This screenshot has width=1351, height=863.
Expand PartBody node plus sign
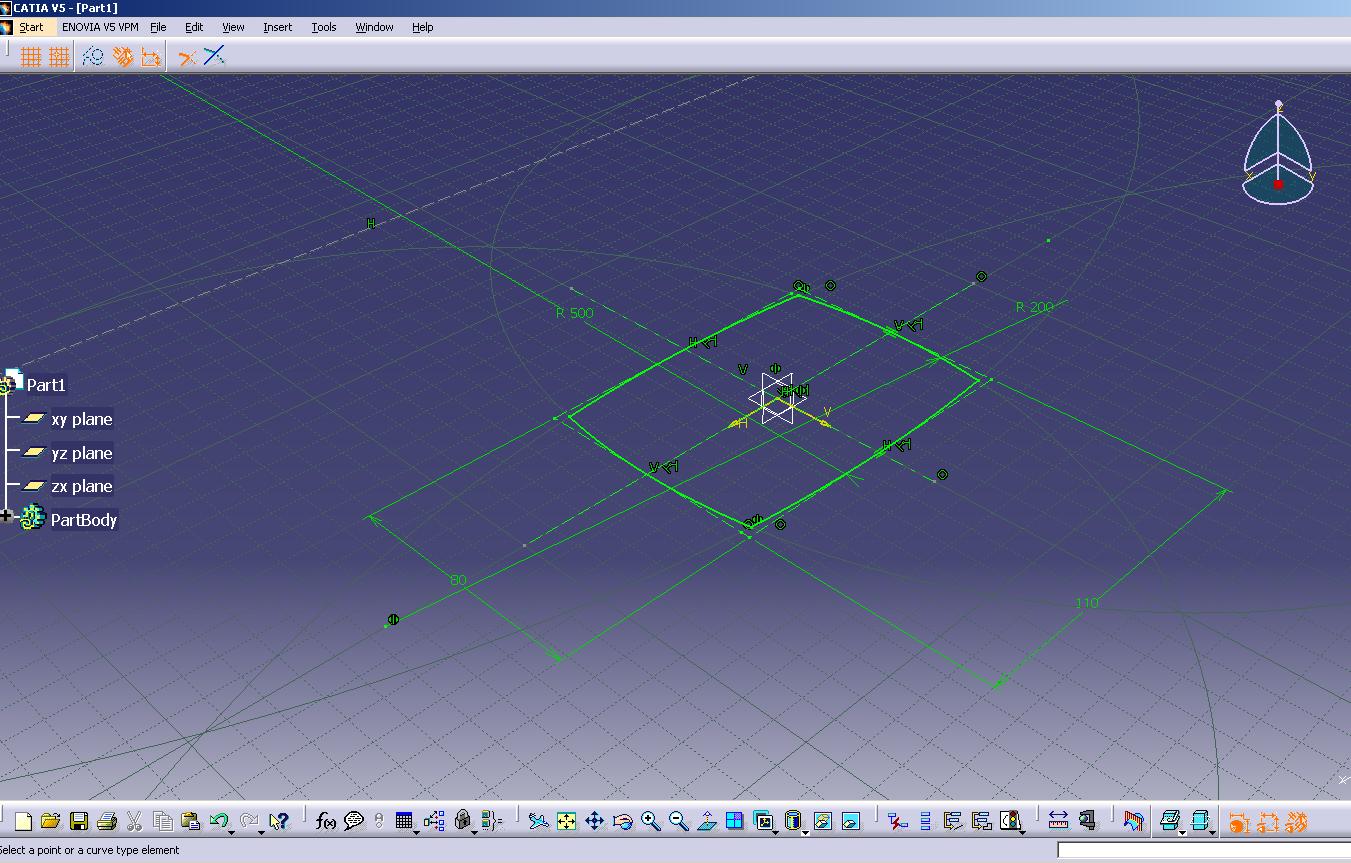pyautogui.click(x=6, y=516)
